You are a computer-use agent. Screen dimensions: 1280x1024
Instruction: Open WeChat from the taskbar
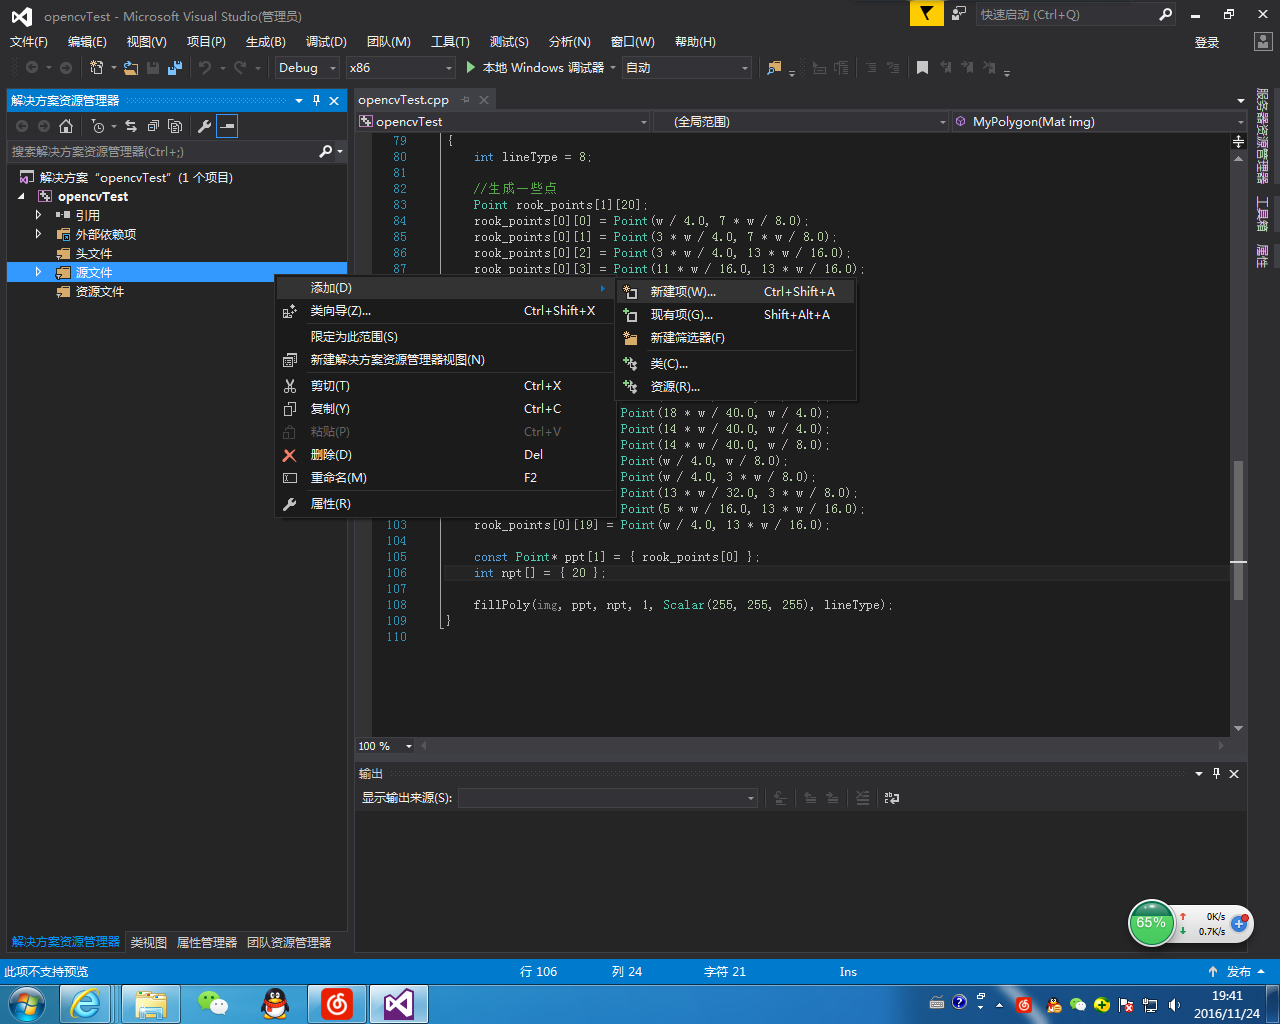click(x=213, y=1003)
